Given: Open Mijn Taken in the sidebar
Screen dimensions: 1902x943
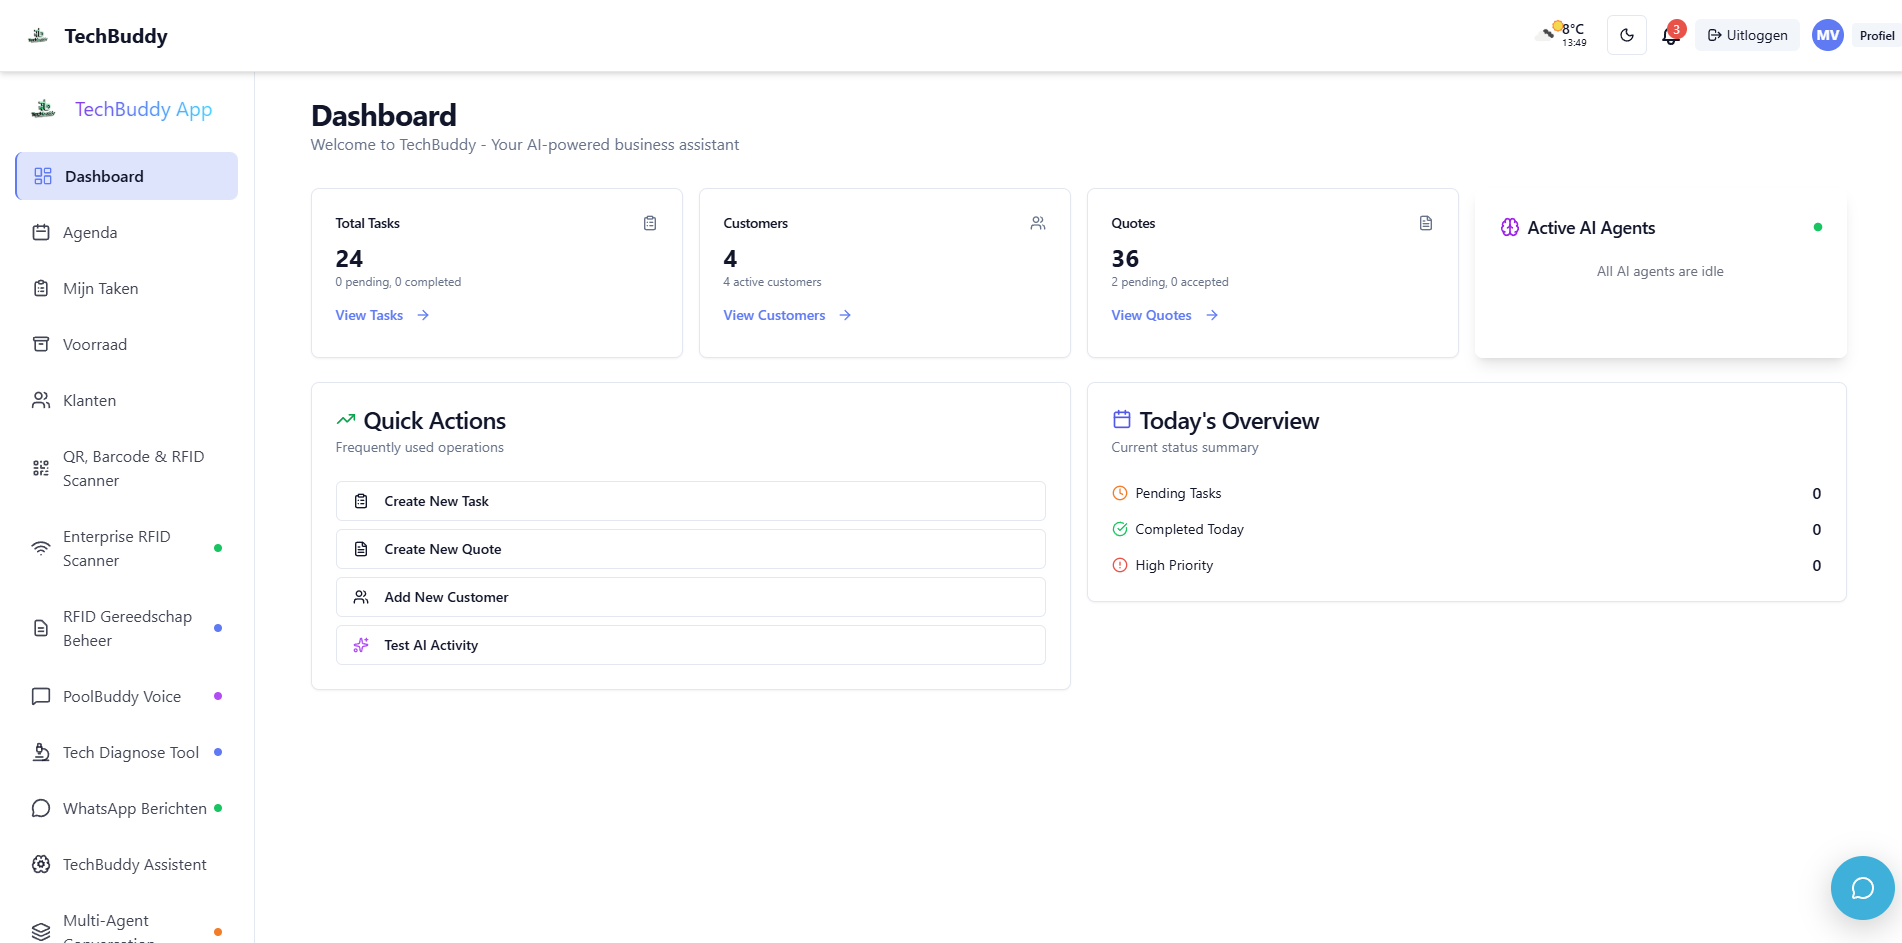Looking at the screenshot, I should click(127, 288).
